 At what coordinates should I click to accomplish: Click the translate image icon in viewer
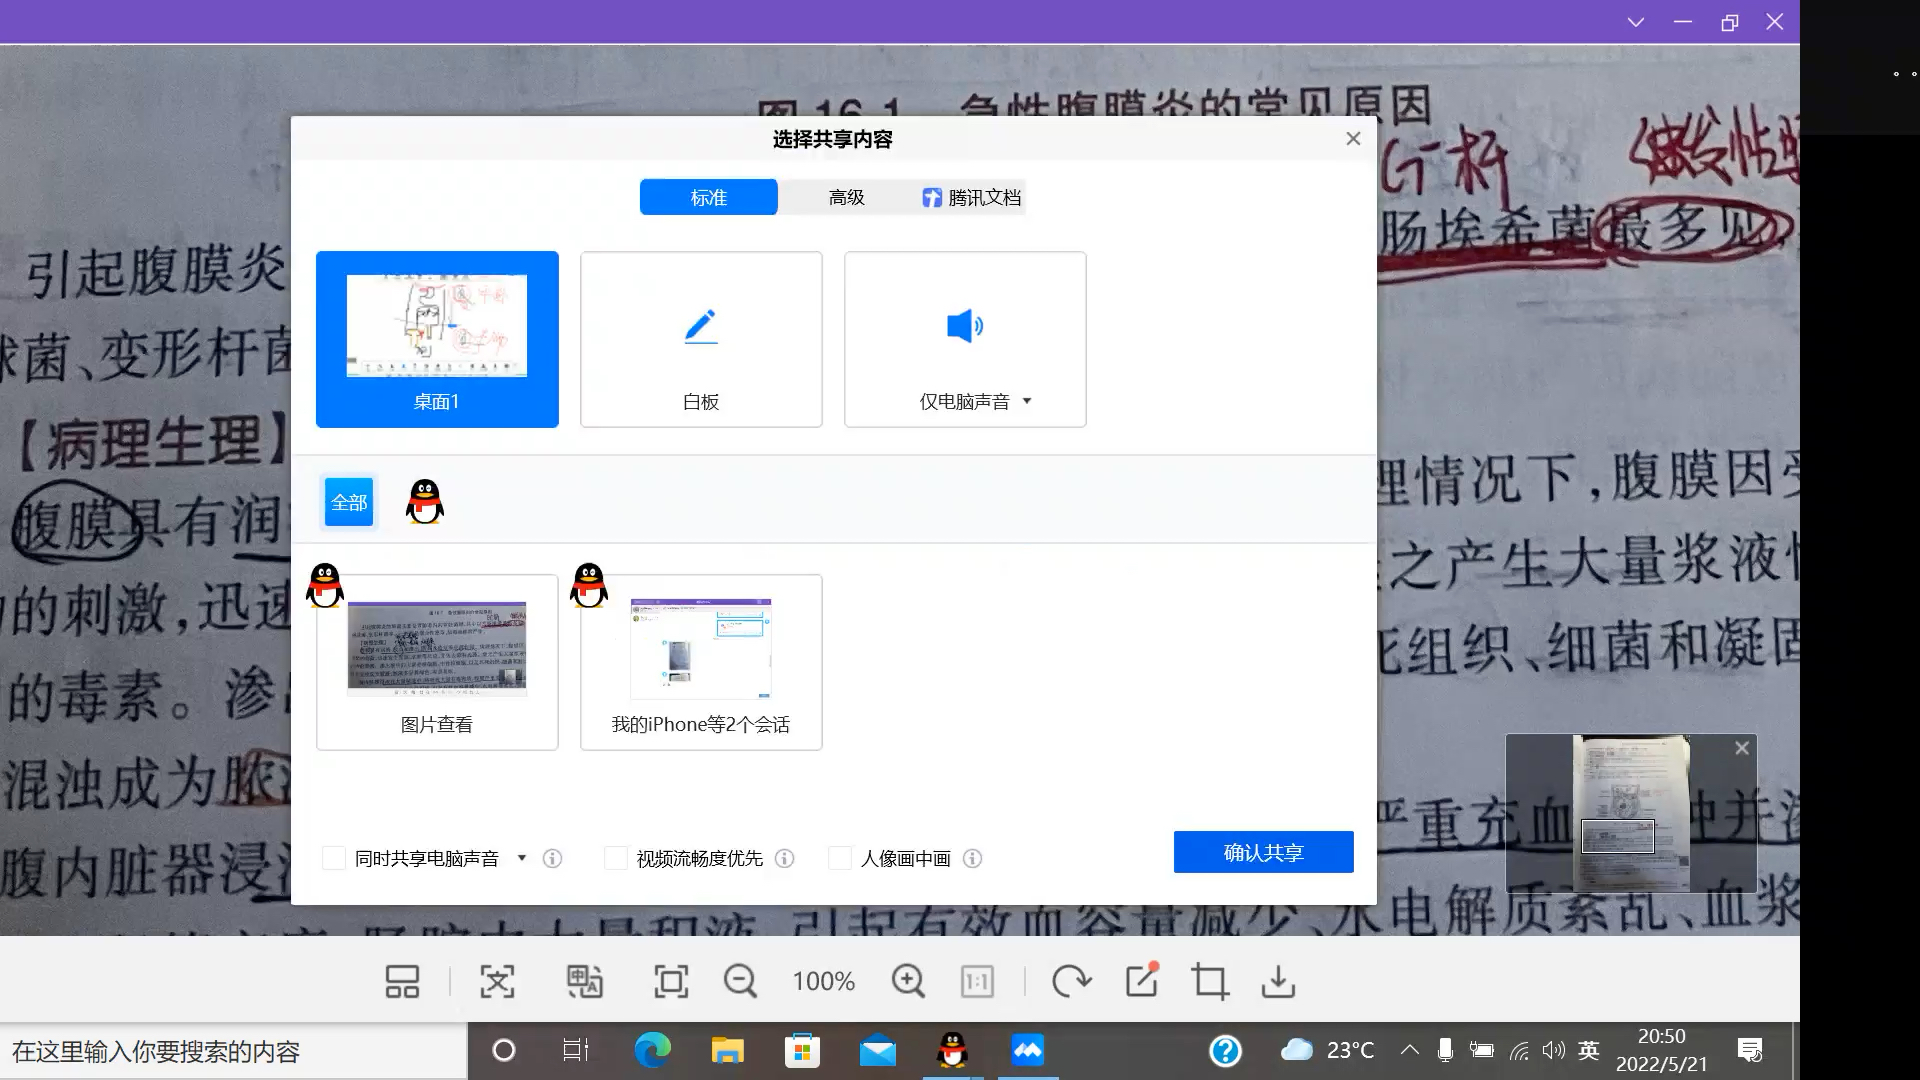pyautogui.click(x=584, y=982)
